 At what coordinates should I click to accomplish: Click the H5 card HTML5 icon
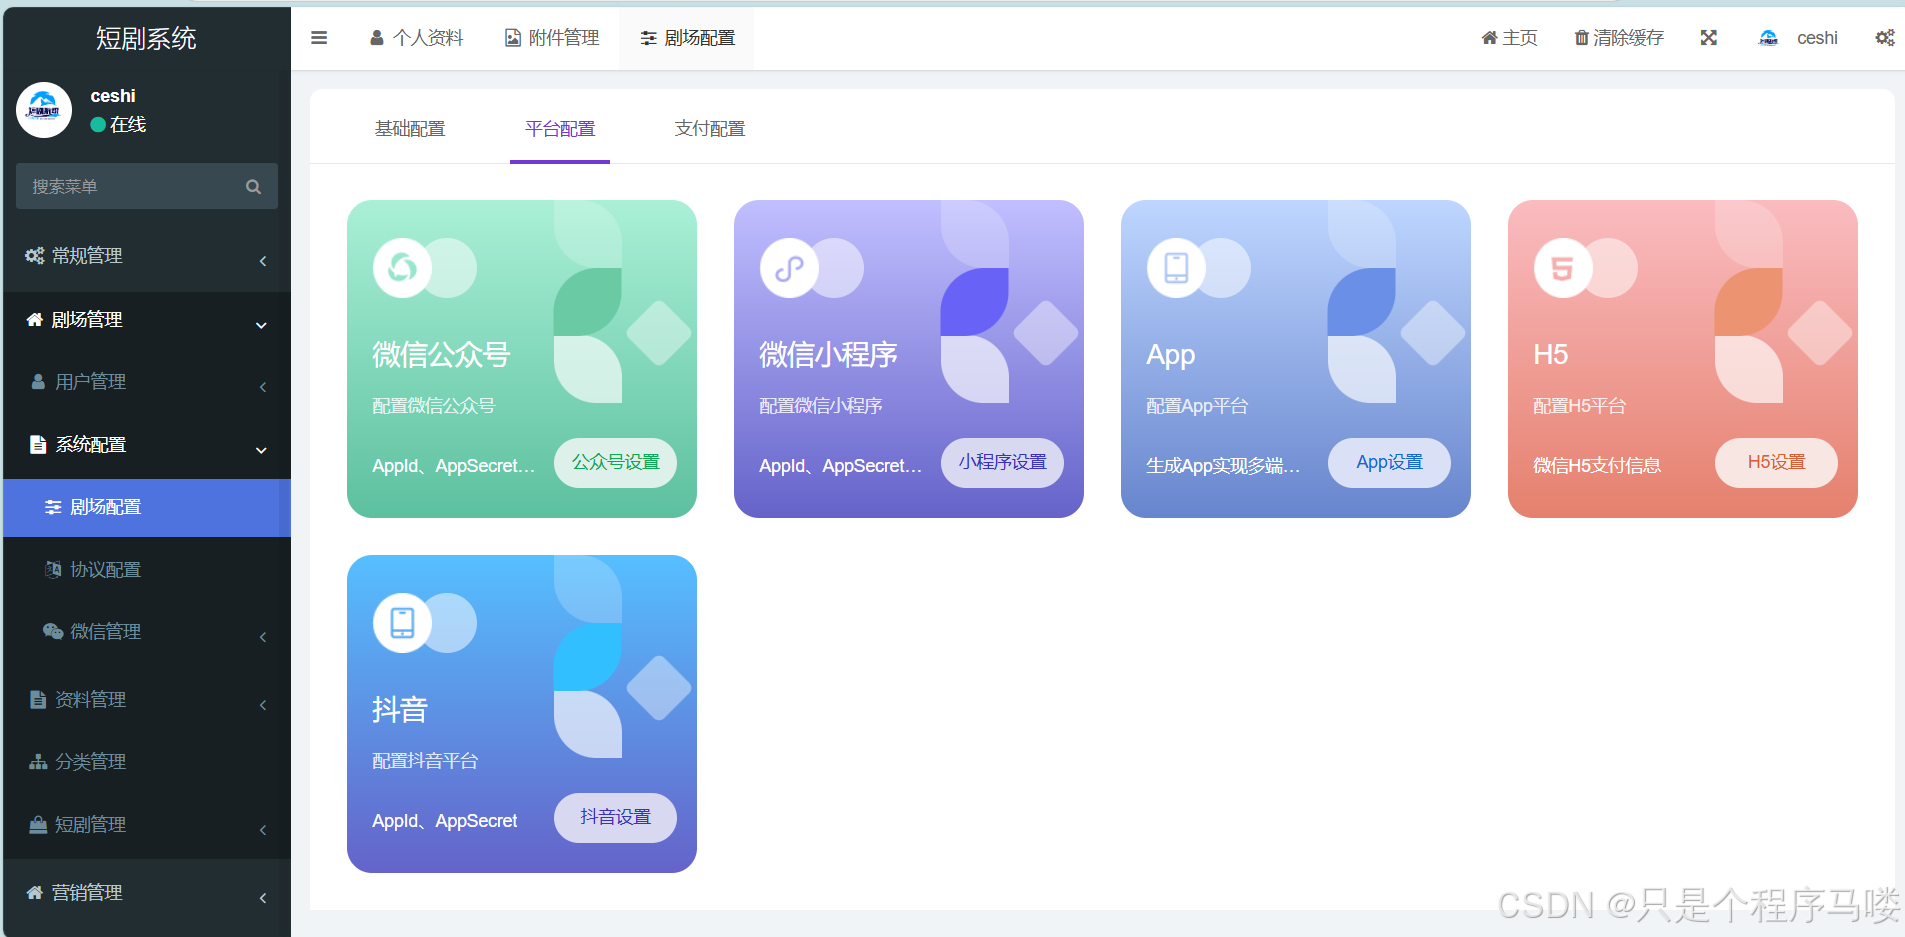coord(1563,268)
